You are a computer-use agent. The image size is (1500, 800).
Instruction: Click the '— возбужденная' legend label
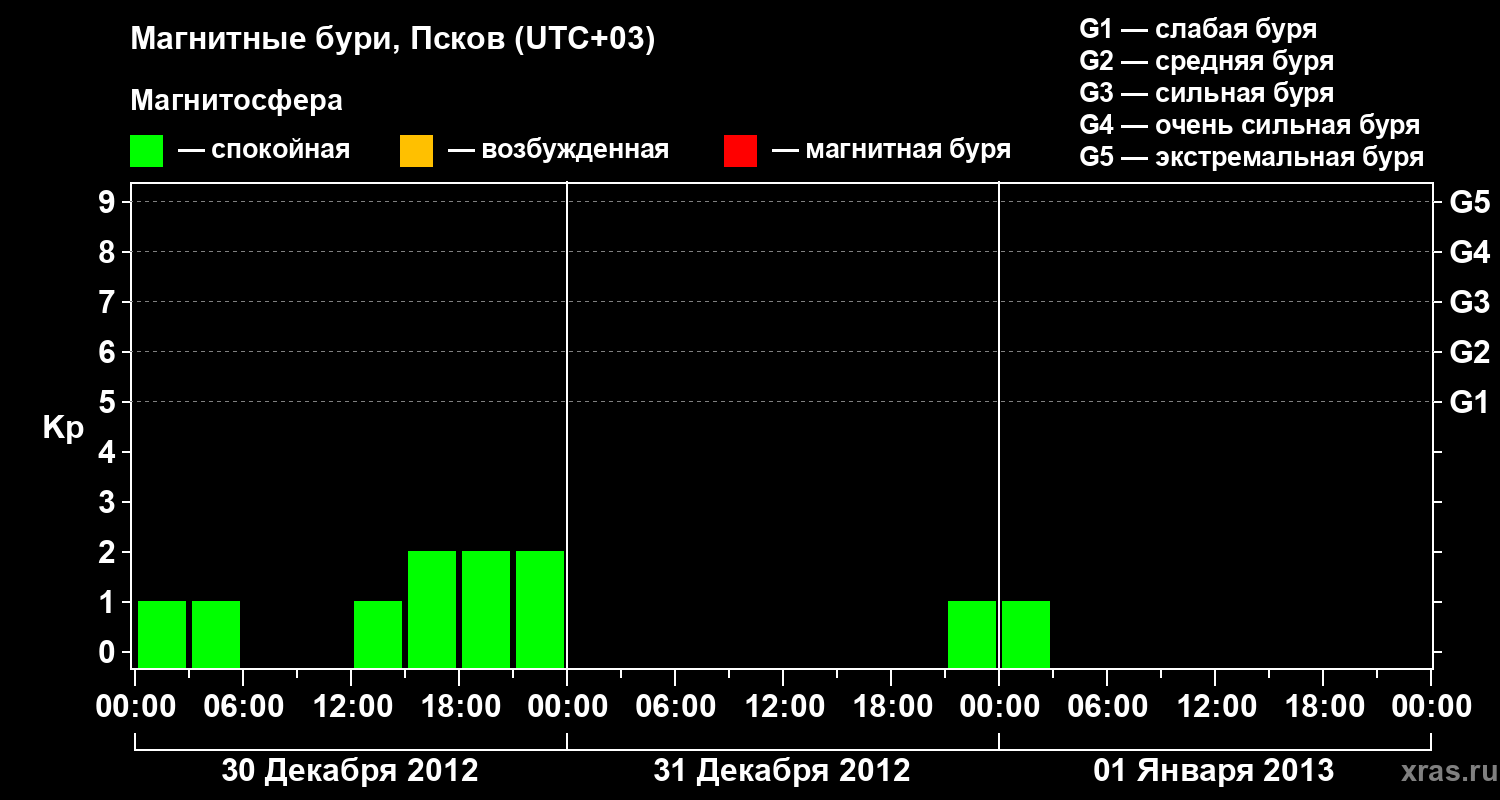pos(558,150)
